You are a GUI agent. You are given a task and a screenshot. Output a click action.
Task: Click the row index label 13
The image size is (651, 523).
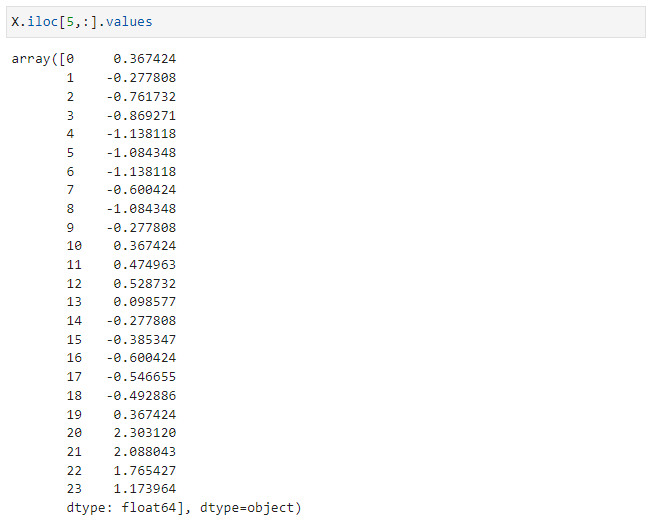click(x=74, y=302)
